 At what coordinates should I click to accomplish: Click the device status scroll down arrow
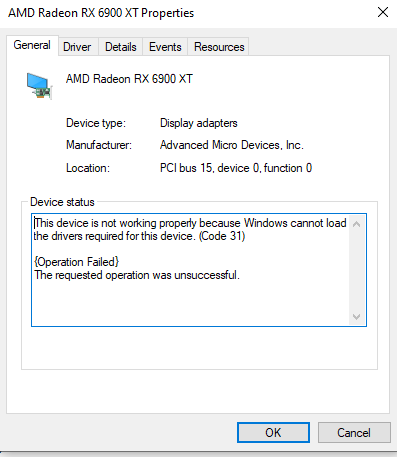click(x=356, y=316)
